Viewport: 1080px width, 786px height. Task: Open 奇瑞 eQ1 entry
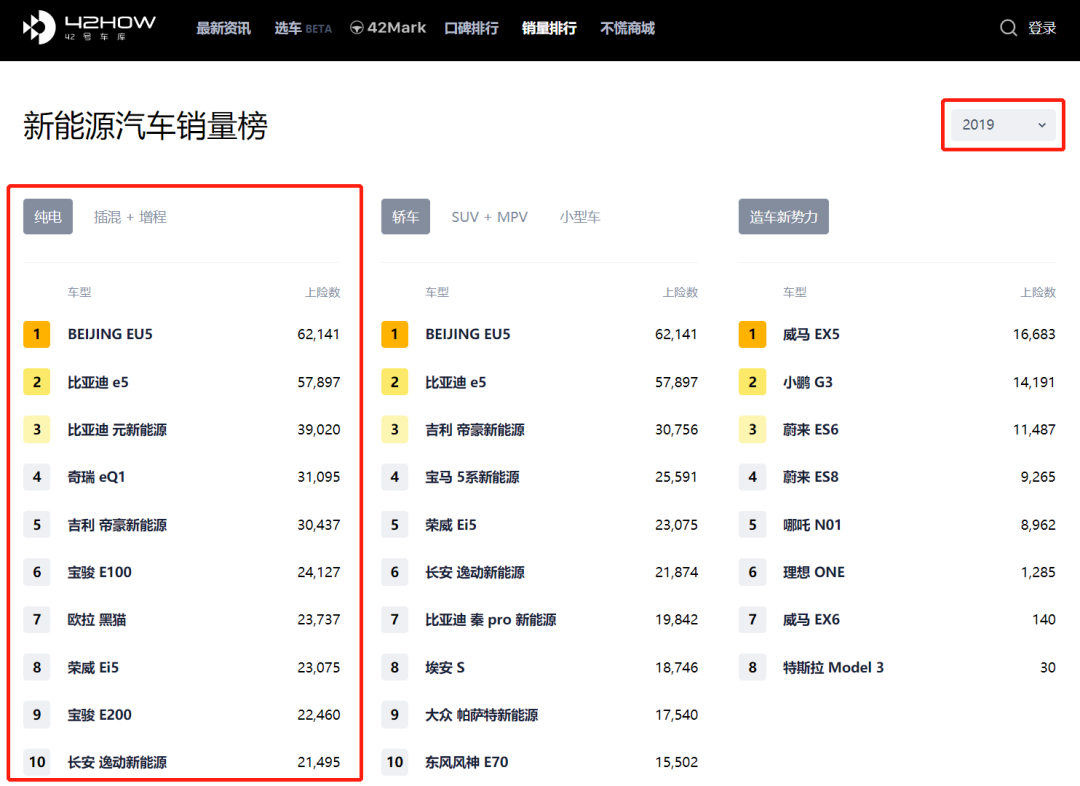pyautogui.click(x=96, y=477)
